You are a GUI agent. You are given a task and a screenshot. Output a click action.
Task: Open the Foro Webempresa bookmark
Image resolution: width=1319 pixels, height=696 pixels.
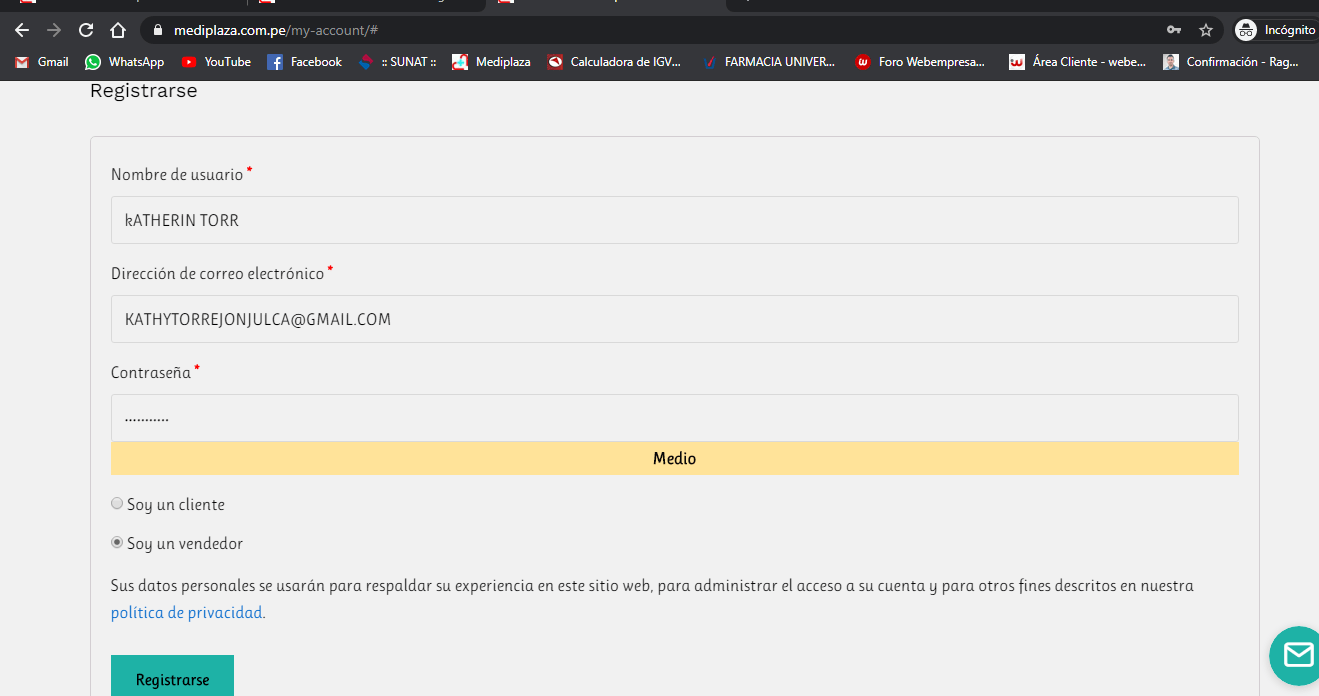coord(920,62)
